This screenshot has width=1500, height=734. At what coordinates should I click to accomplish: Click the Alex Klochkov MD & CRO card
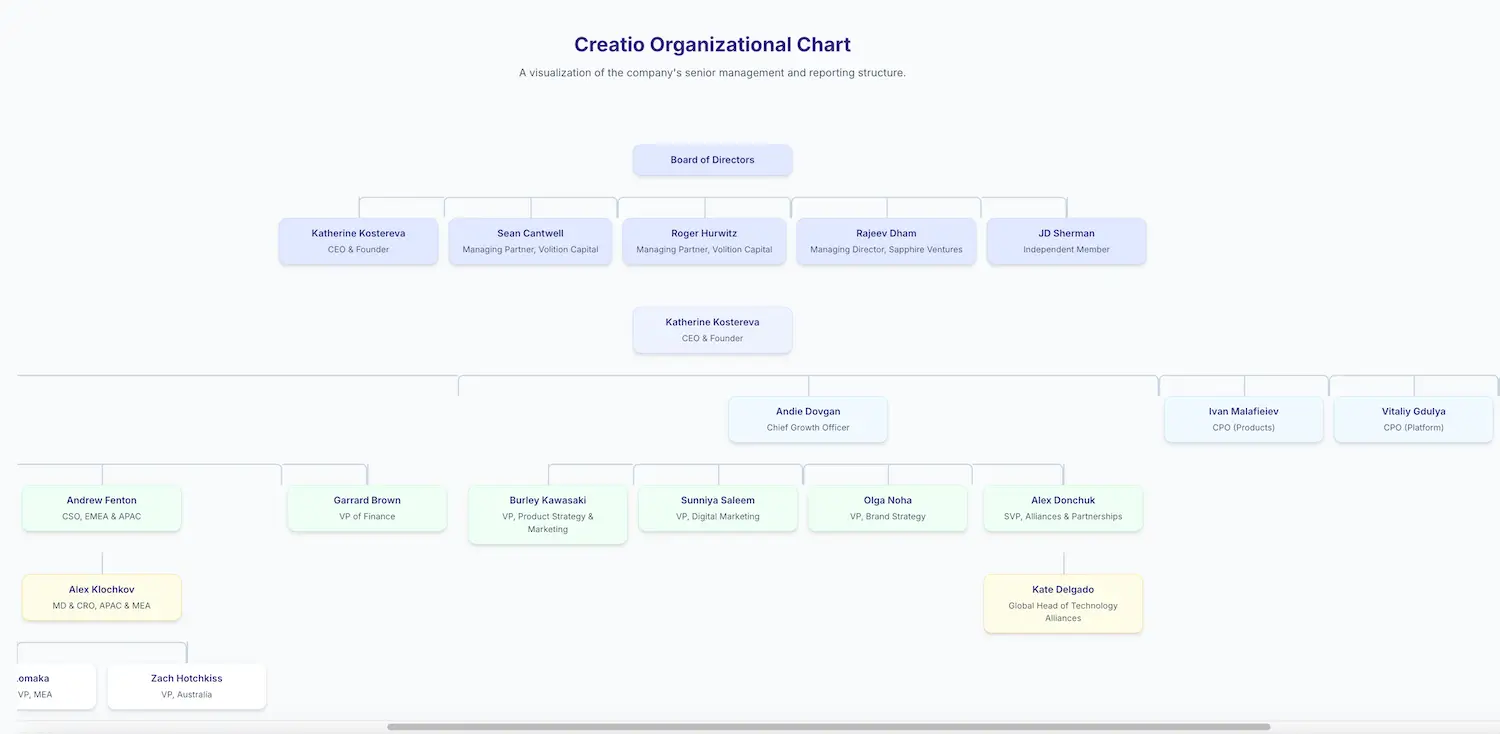coord(101,597)
